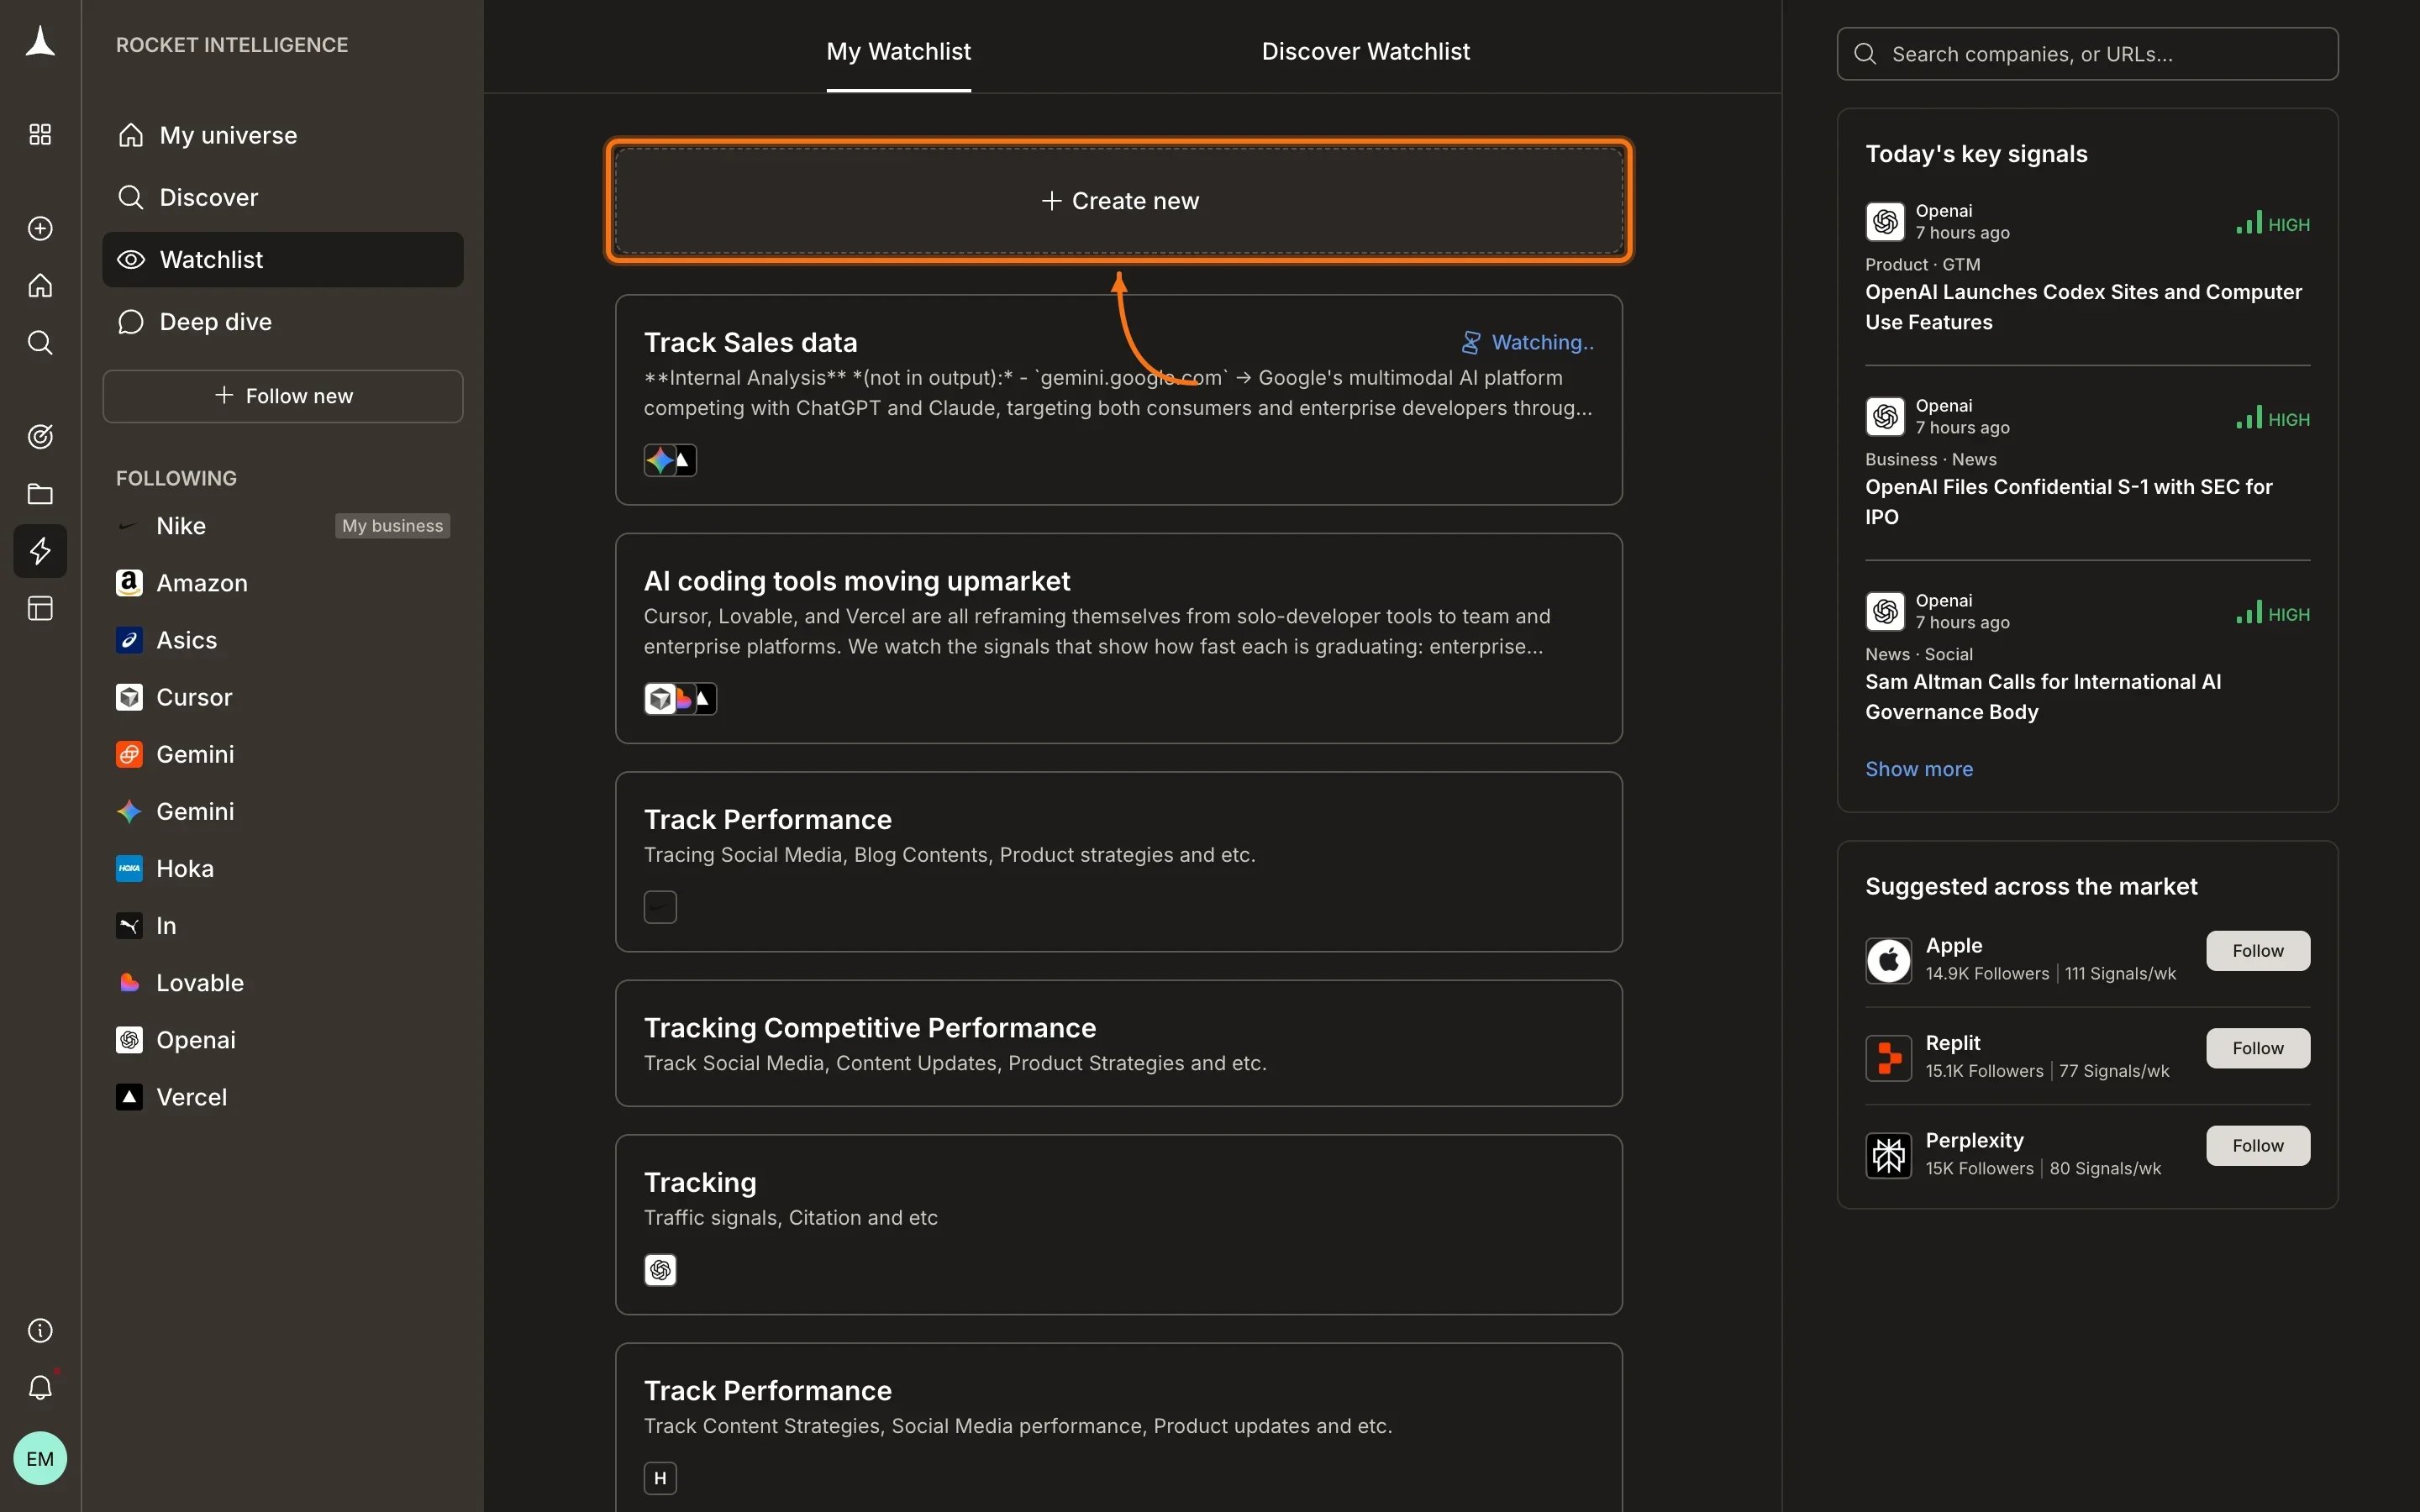Viewport: 2420px width, 1512px height.
Task: Click the Replit logo in suggested list
Action: pyautogui.click(x=1888, y=1058)
